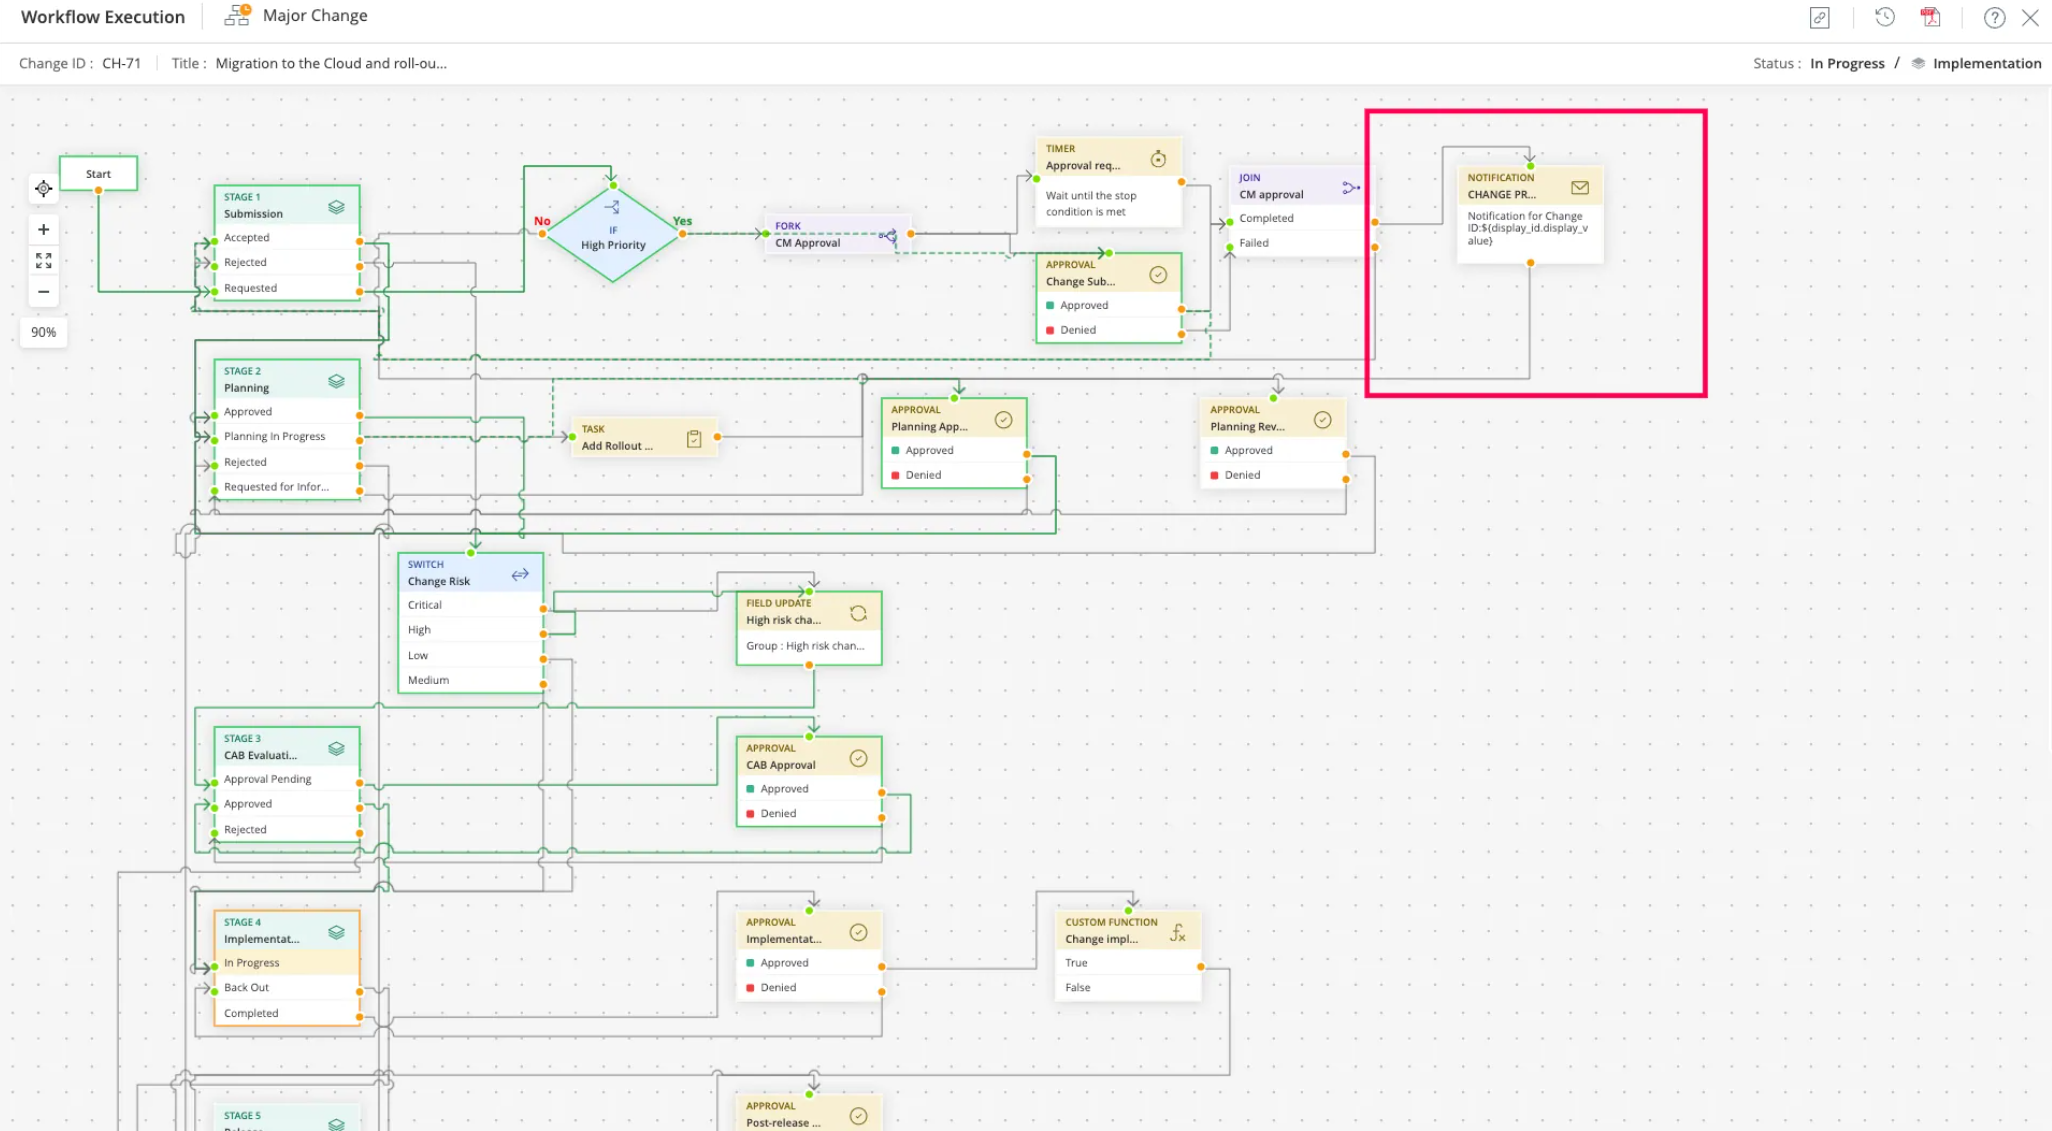Click the fit-to-screen expand icon
Viewport: 2052px width, 1131px height.
tap(43, 260)
